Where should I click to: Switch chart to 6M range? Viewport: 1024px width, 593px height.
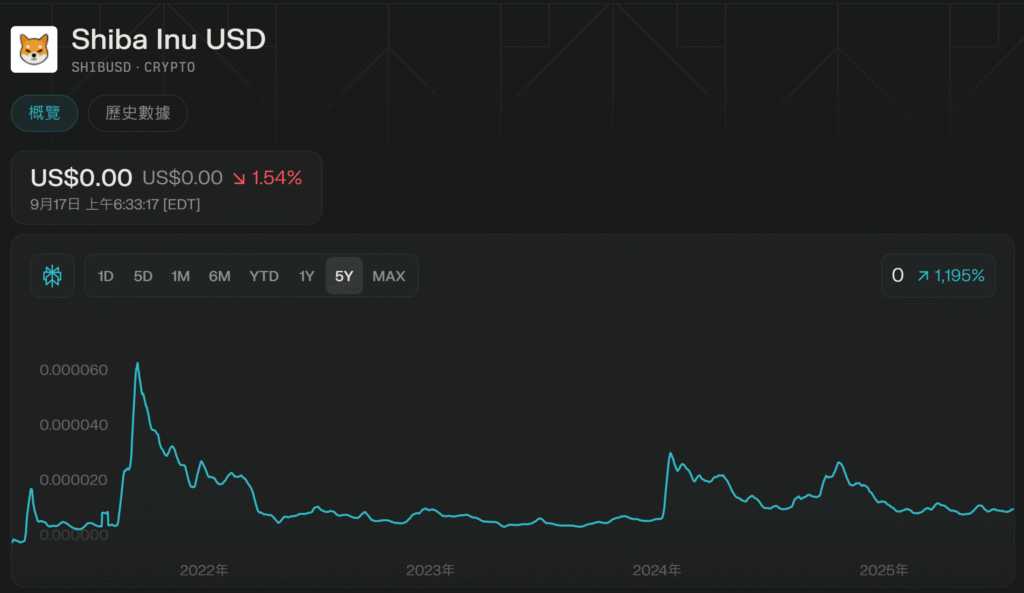(220, 276)
